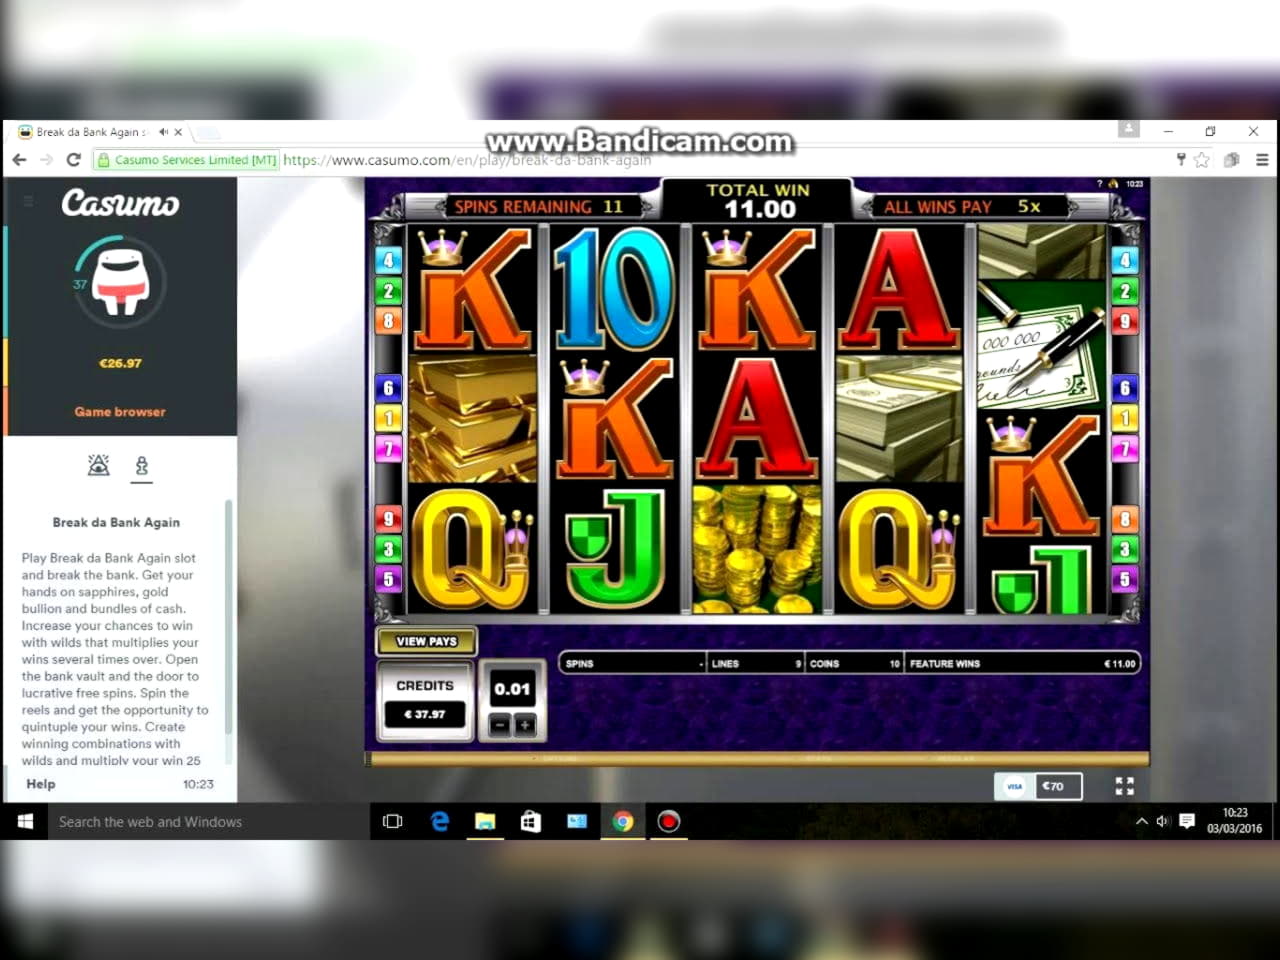Select left-side payline 7 marker
The height and width of the screenshot is (960, 1280).
click(x=389, y=450)
